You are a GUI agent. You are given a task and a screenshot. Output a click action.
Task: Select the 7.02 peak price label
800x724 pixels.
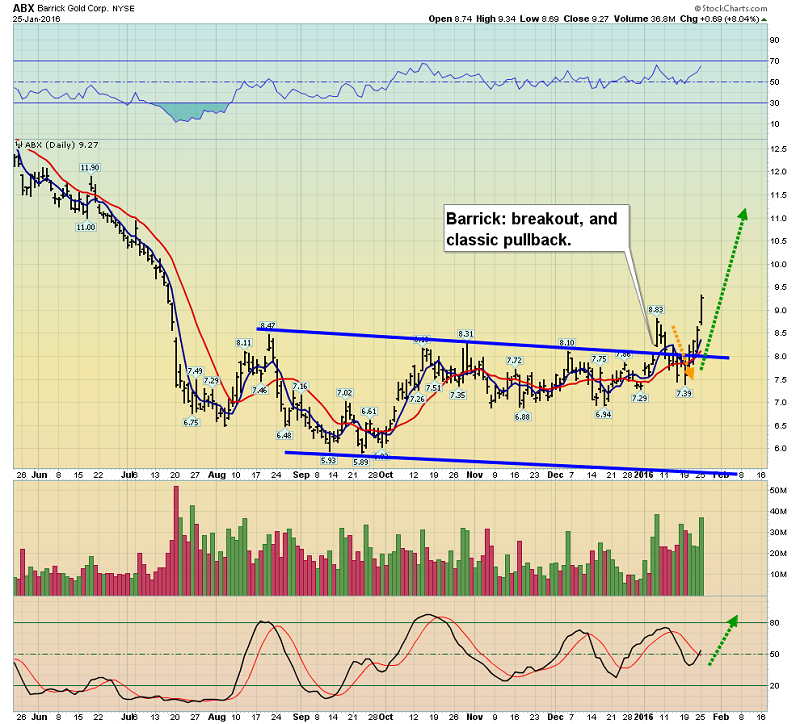(344, 393)
